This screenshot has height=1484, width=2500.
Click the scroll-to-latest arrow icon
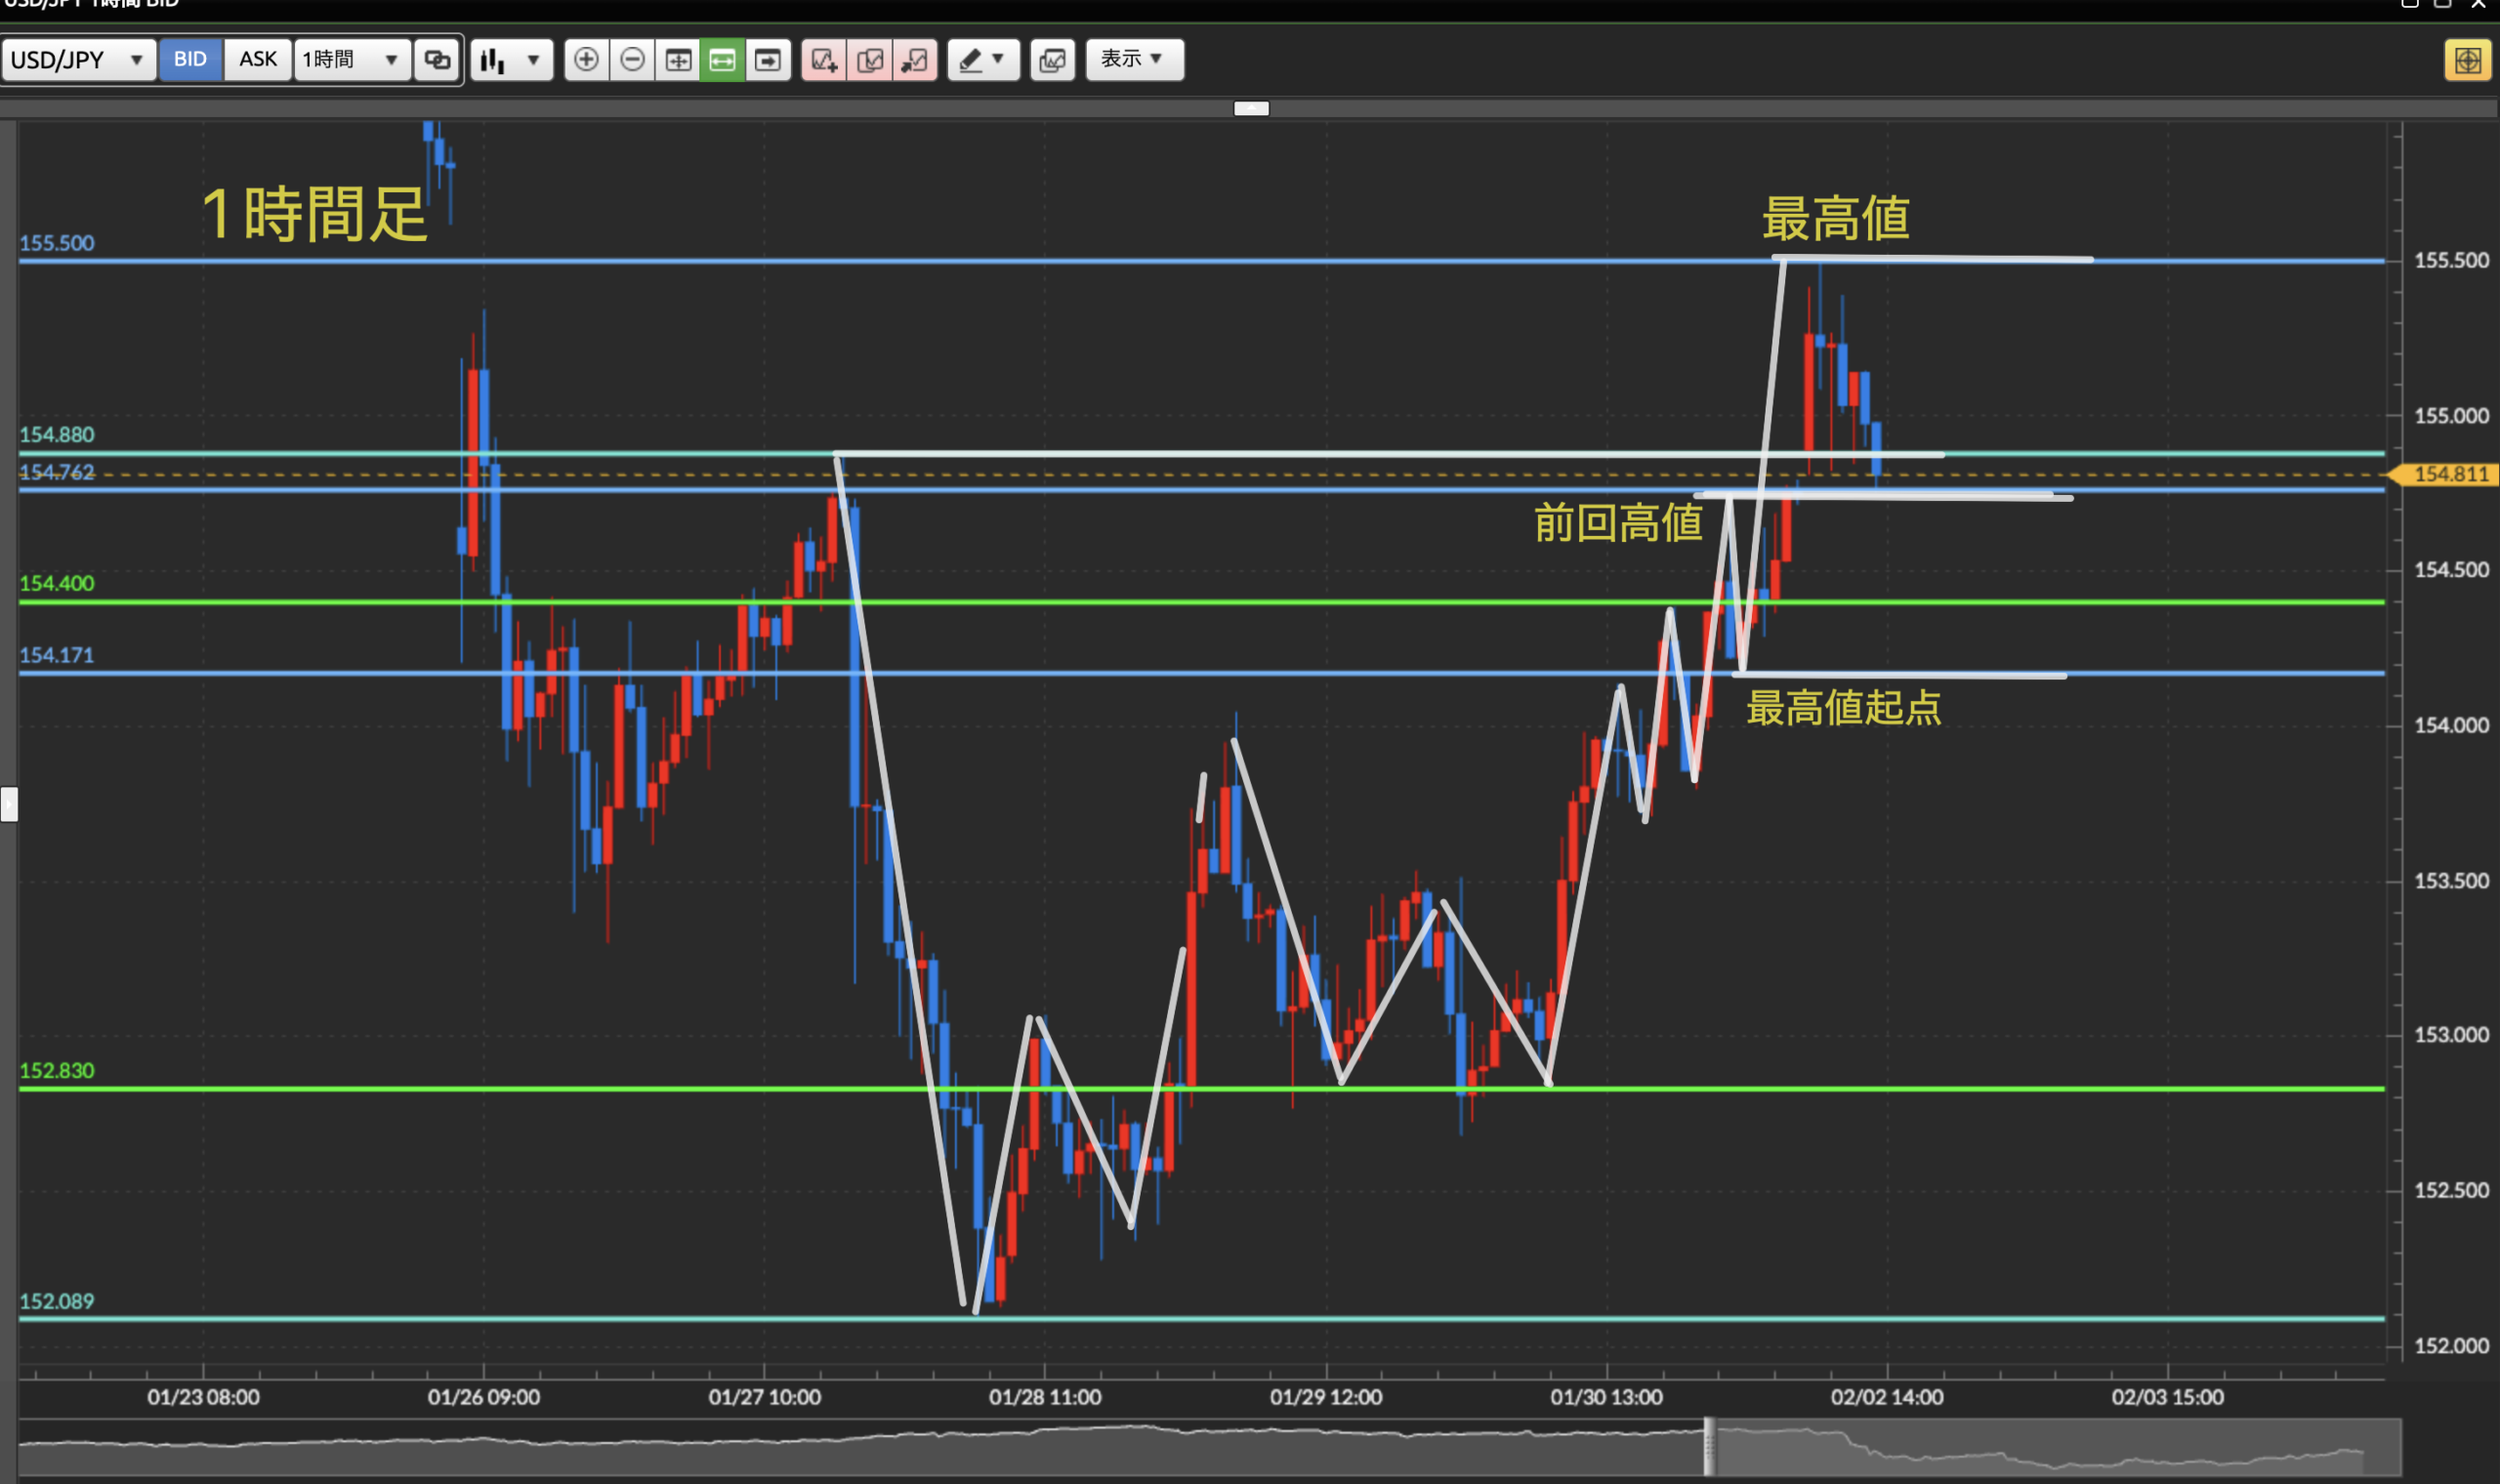pos(768,60)
